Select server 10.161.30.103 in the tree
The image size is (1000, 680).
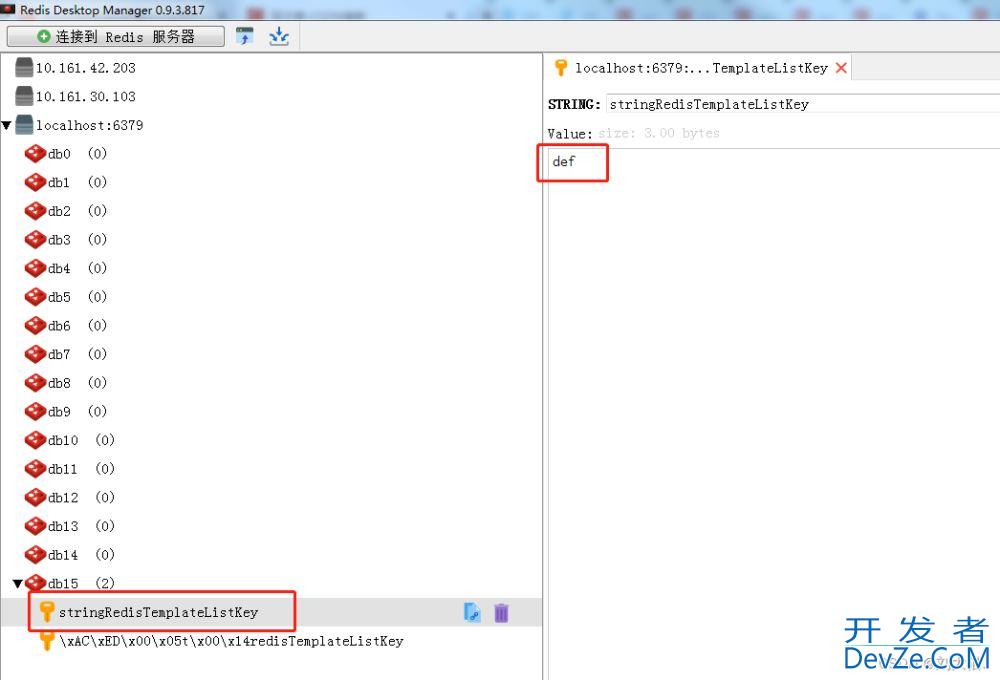click(85, 96)
